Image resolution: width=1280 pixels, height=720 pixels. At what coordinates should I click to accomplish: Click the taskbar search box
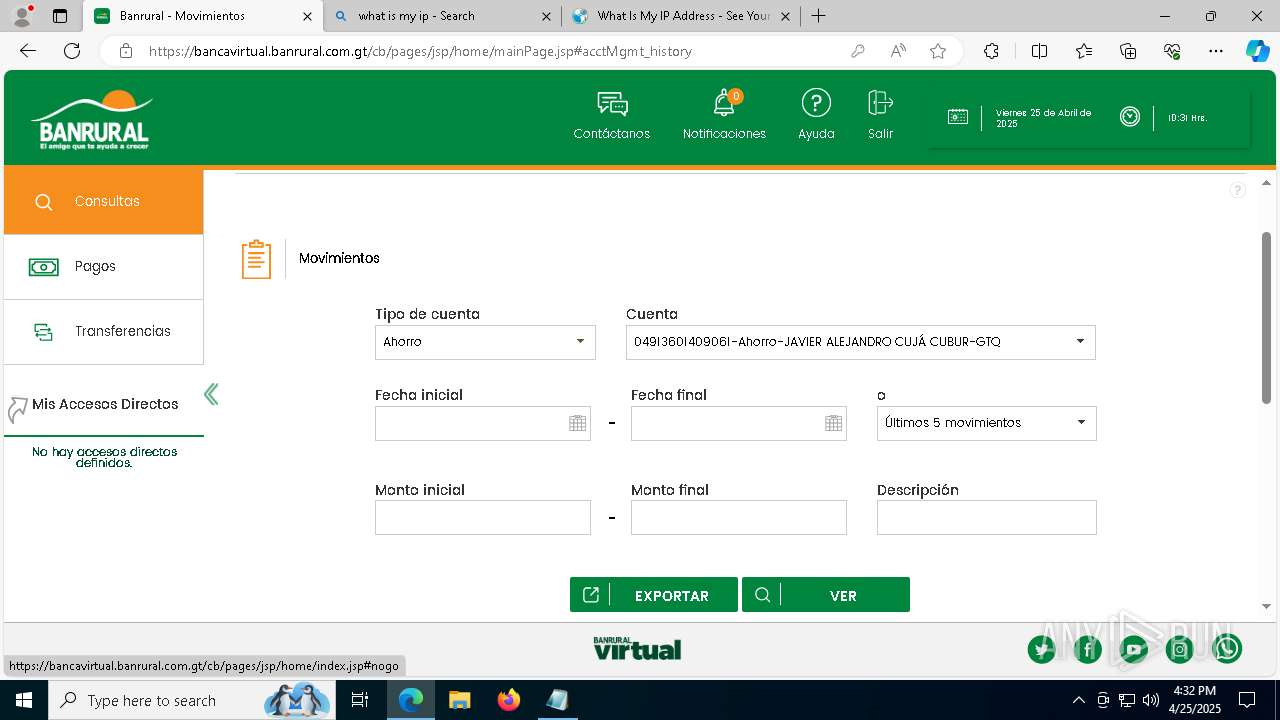click(x=190, y=700)
